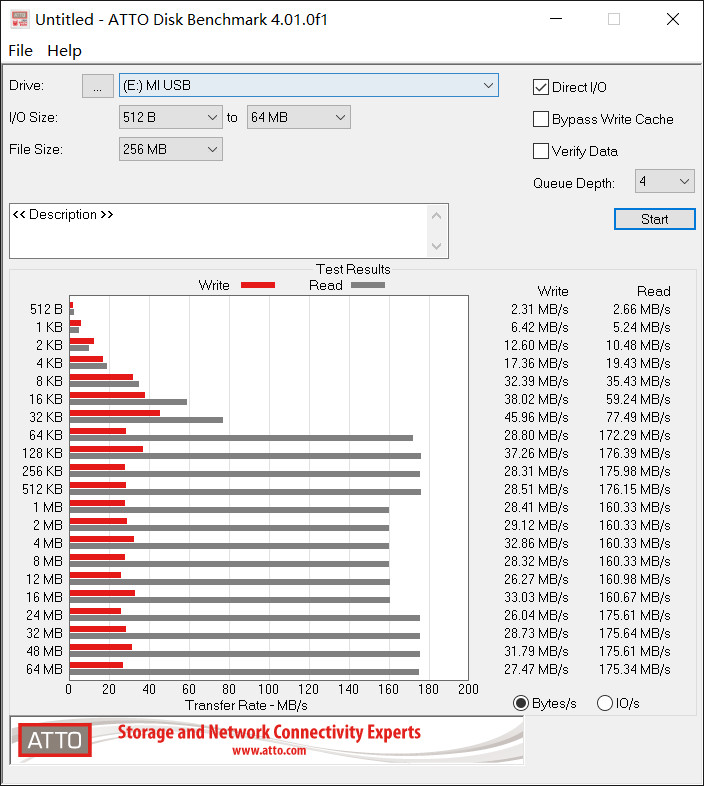Click the 176.39 MB/s read value
This screenshot has height=786, width=704.
(634, 453)
